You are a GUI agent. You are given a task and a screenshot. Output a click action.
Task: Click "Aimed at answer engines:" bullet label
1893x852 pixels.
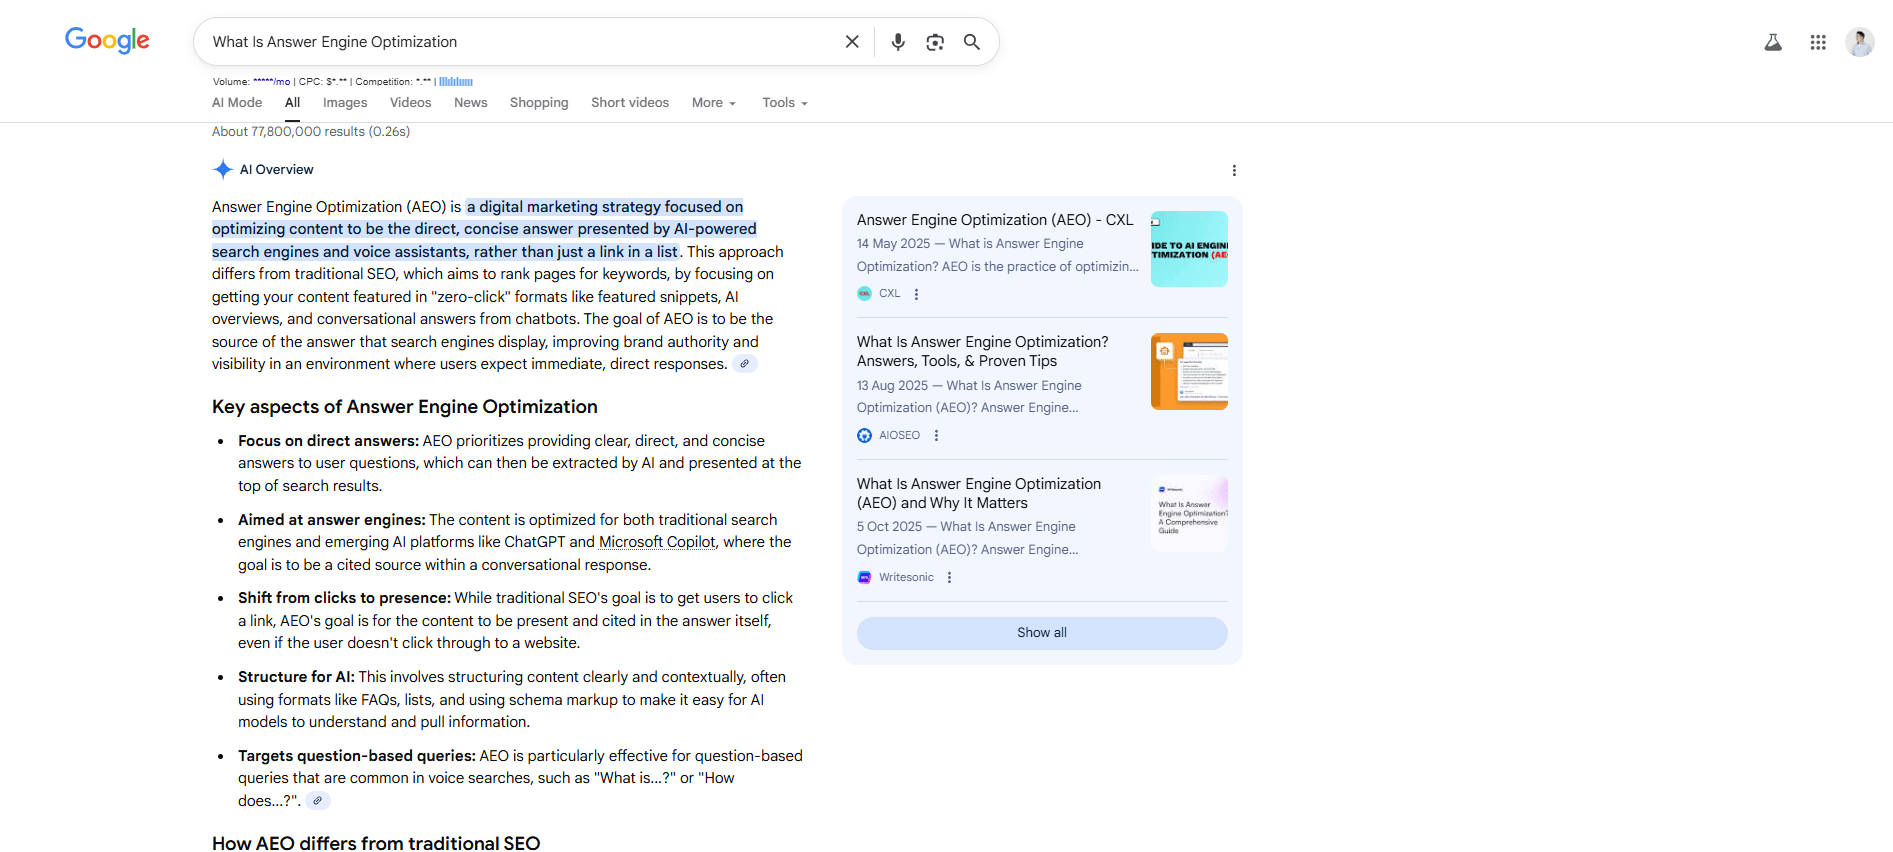pyautogui.click(x=332, y=520)
